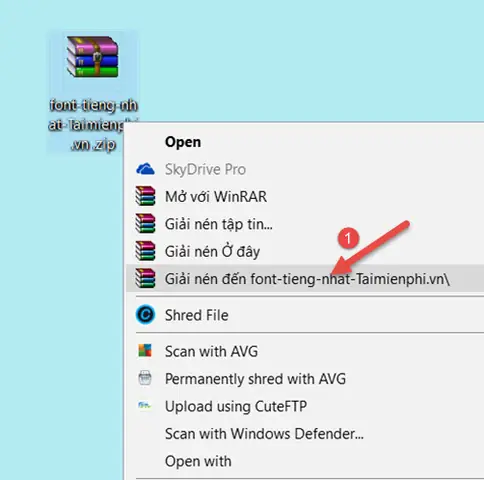484x480 pixels.
Task: Click the AVG colored square icon
Action: (x=145, y=350)
